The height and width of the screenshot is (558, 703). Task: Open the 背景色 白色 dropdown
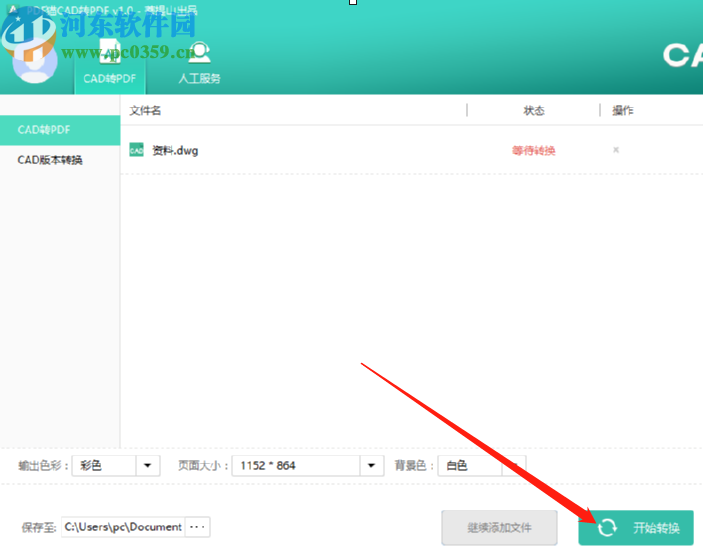pyautogui.click(x=481, y=466)
